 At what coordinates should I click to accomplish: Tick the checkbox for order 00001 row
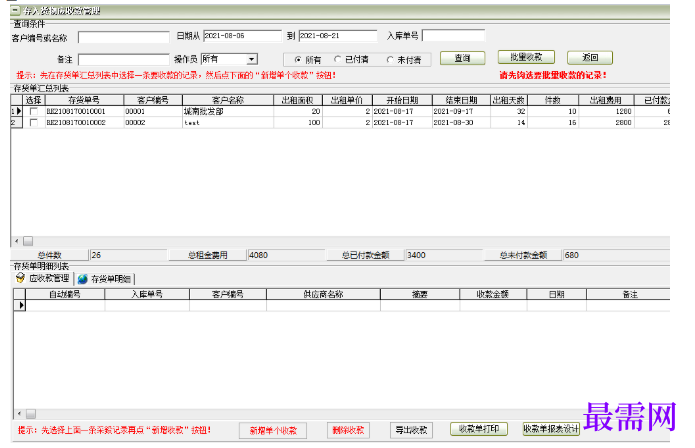pos(34,111)
